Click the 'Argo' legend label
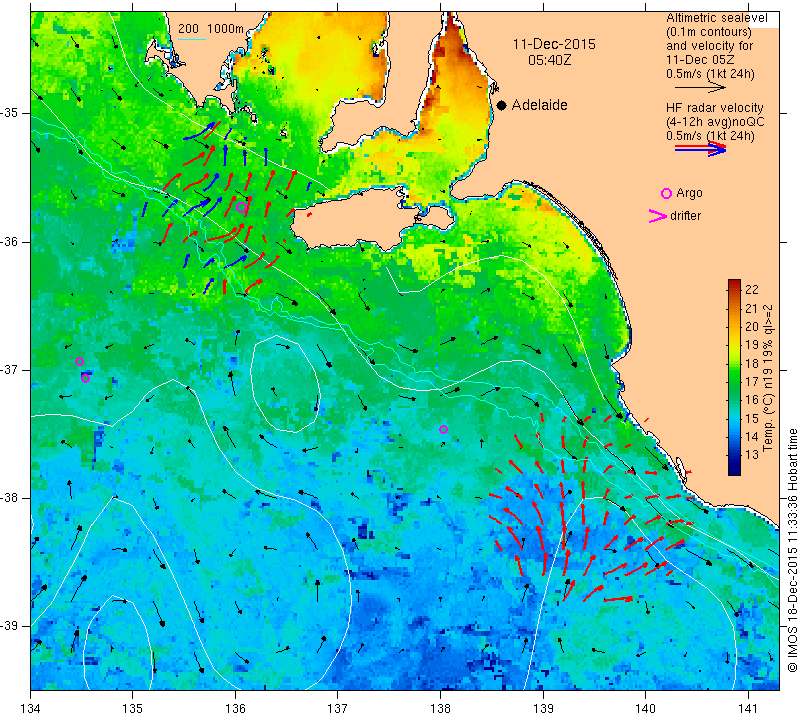The width and height of the screenshot is (800, 720). [689, 193]
